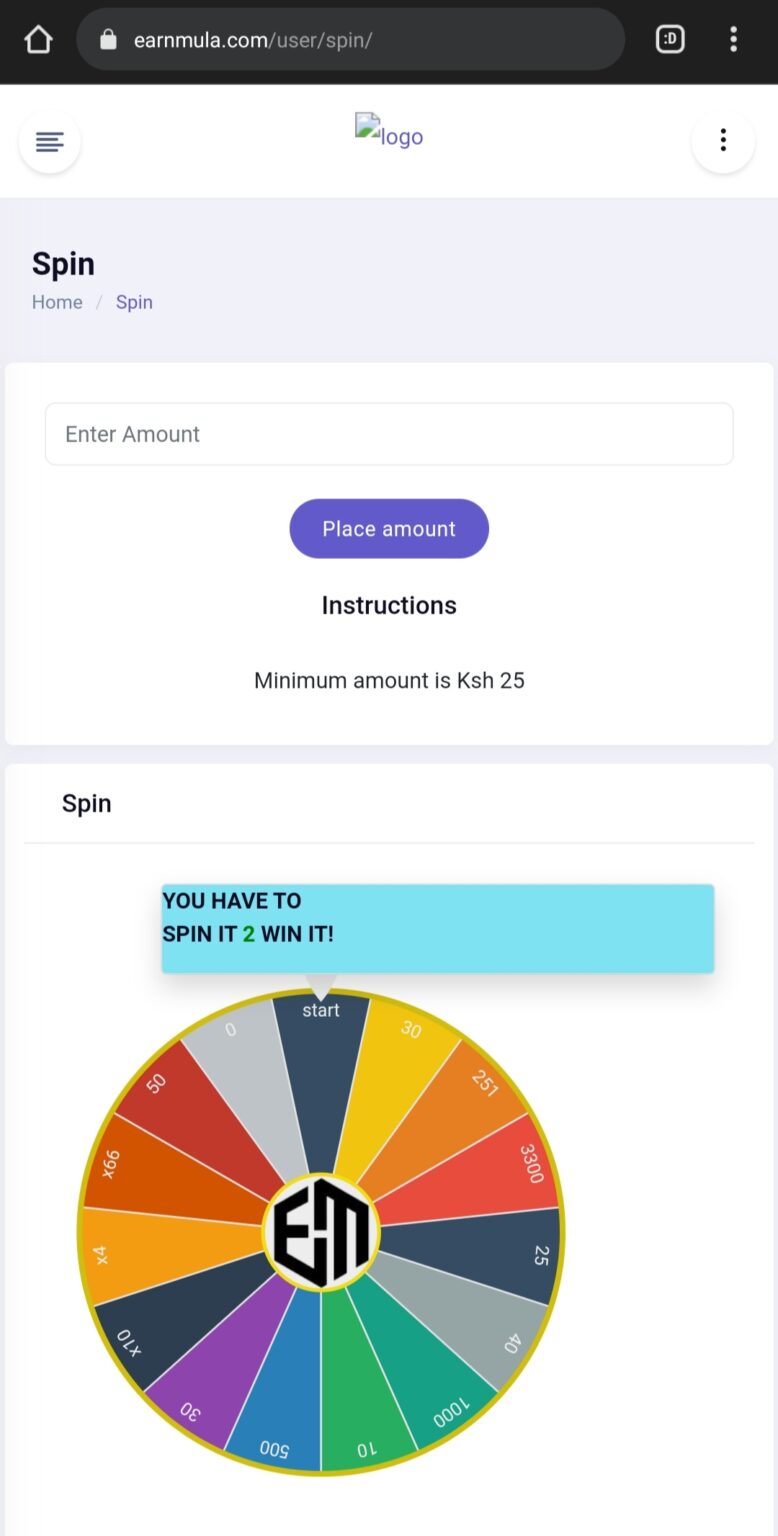The image size is (778, 1536).
Task: Click the EM logo at wheel center
Action: click(x=321, y=1232)
